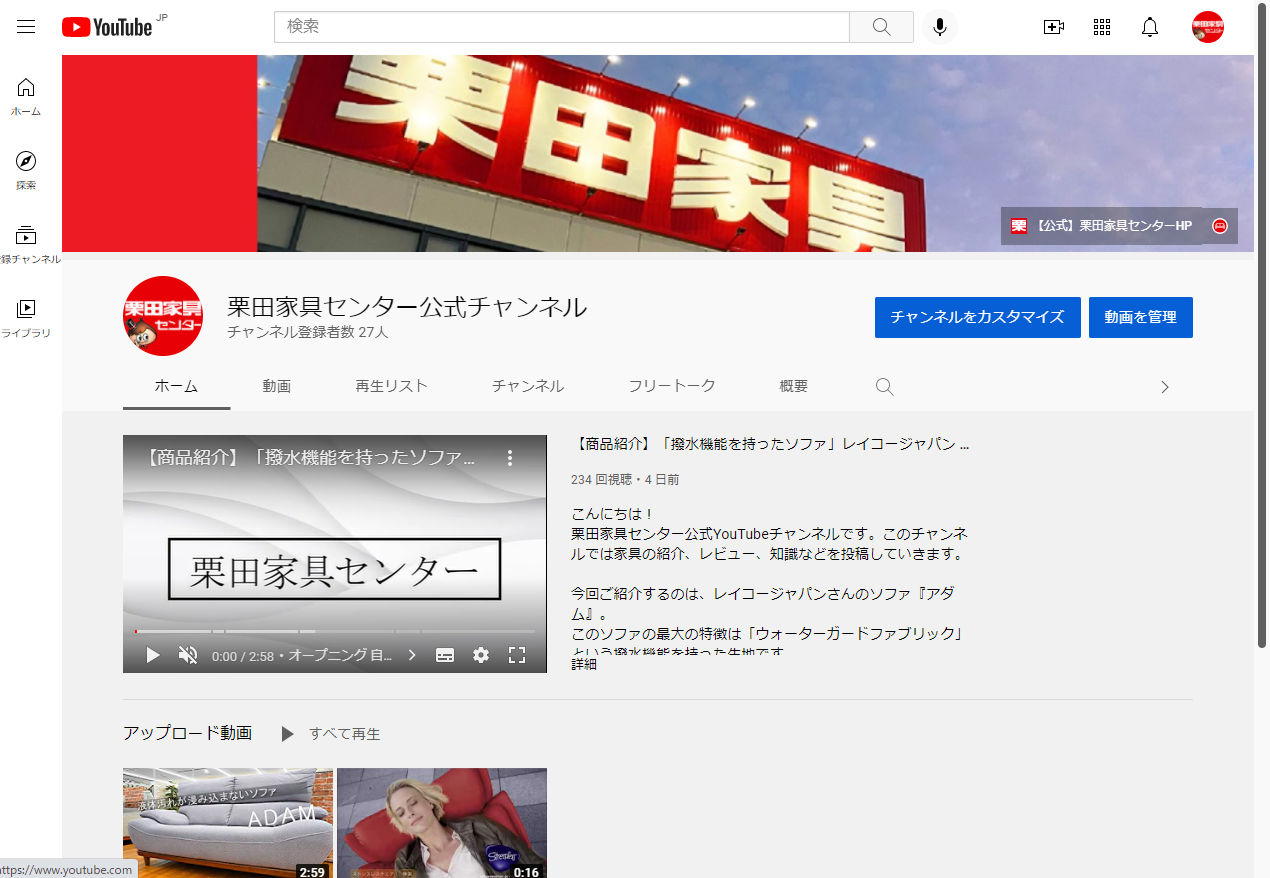Screen dimensions: 1270x878
Task: Switch to the 動画 tab
Action: 277,386
